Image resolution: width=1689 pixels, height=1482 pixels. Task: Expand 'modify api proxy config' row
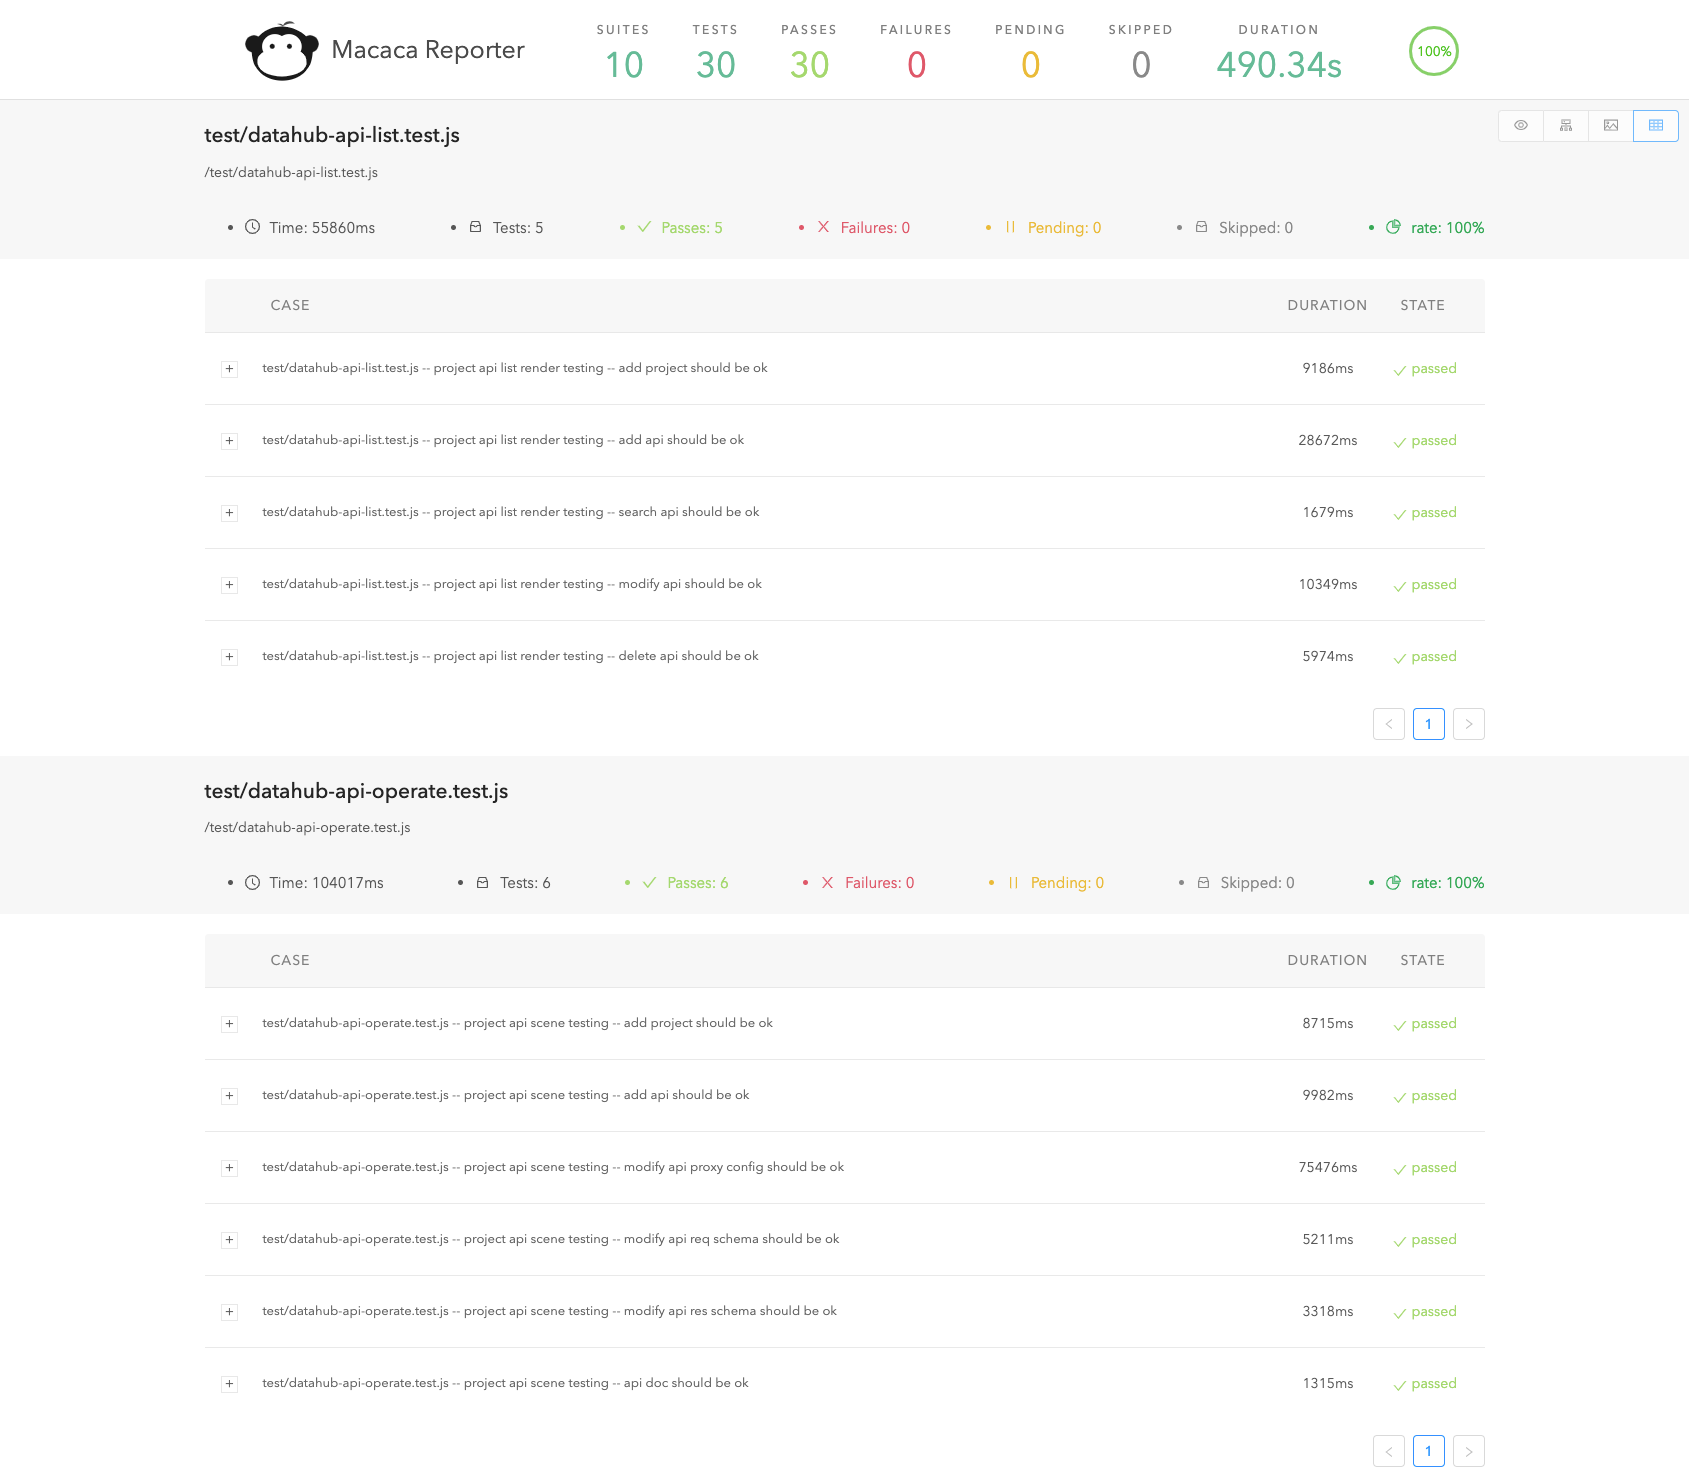click(229, 1168)
